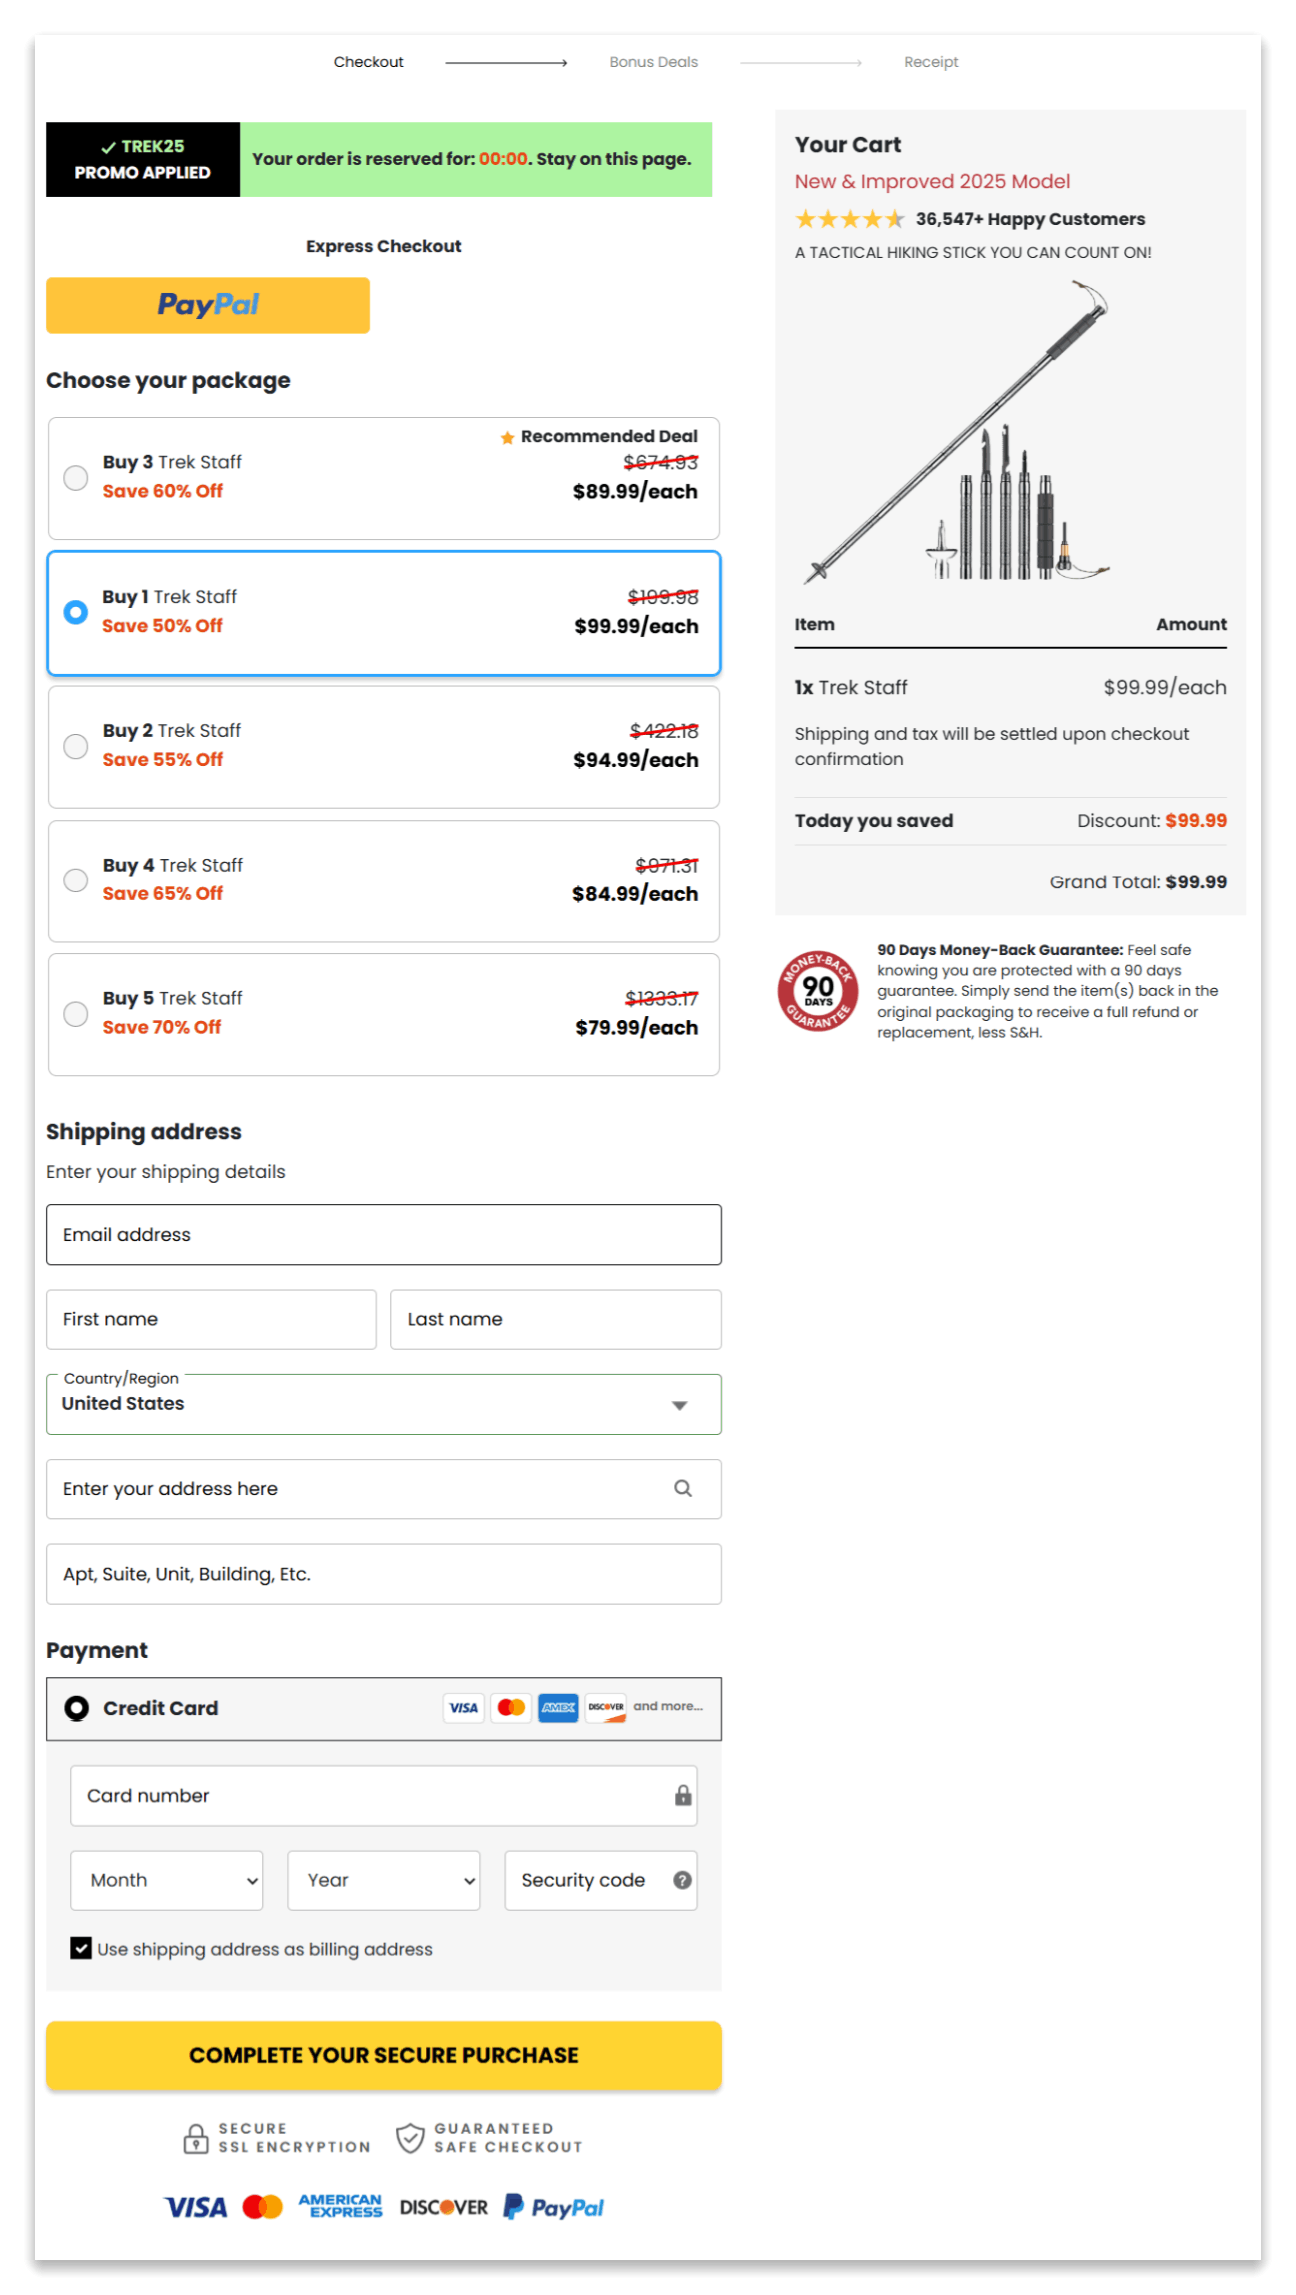
Task: Click the Secure SSL Encryption lock icon
Action: tap(196, 2138)
